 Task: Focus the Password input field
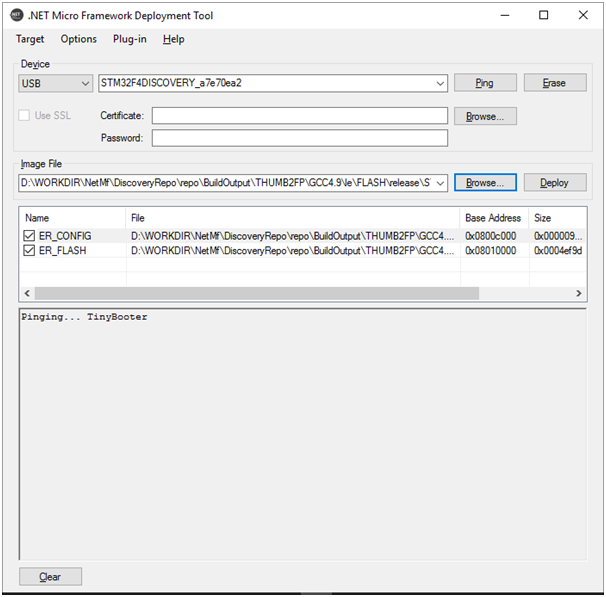[300, 138]
